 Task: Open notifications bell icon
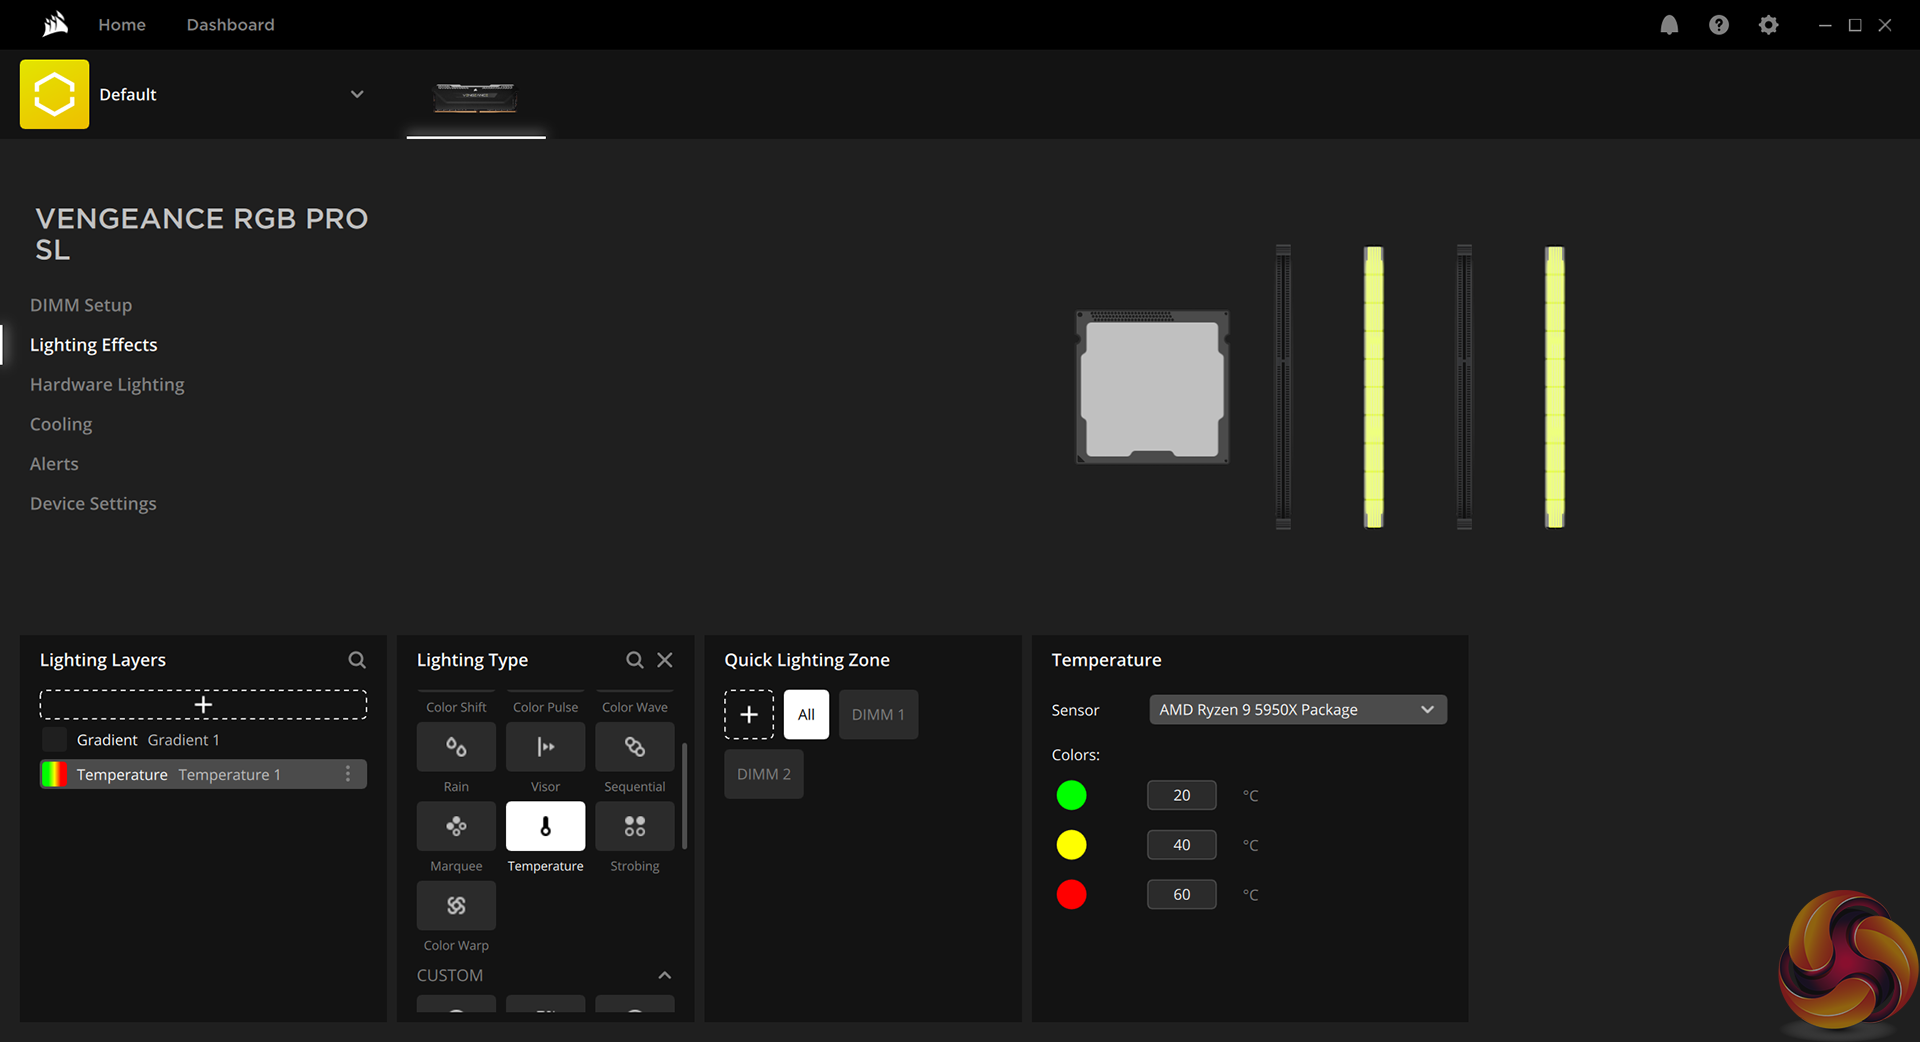point(1669,25)
